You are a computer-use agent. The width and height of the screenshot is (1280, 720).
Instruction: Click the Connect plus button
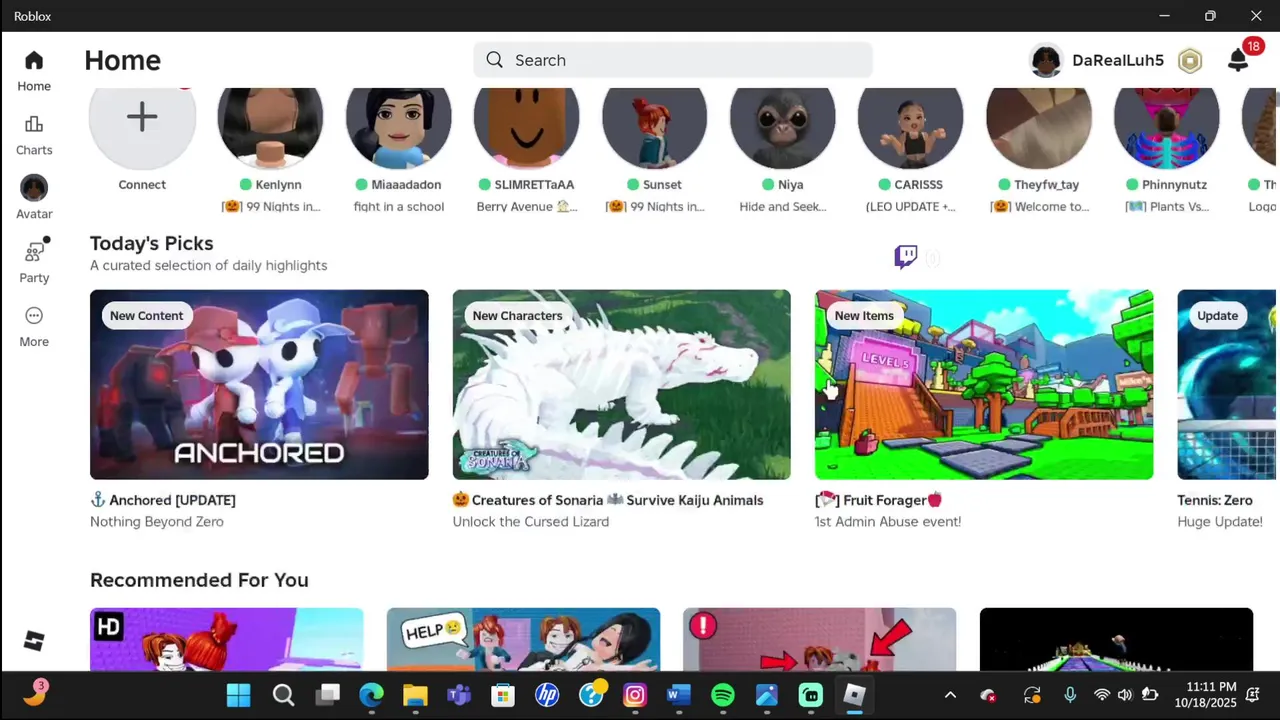(x=142, y=117)
